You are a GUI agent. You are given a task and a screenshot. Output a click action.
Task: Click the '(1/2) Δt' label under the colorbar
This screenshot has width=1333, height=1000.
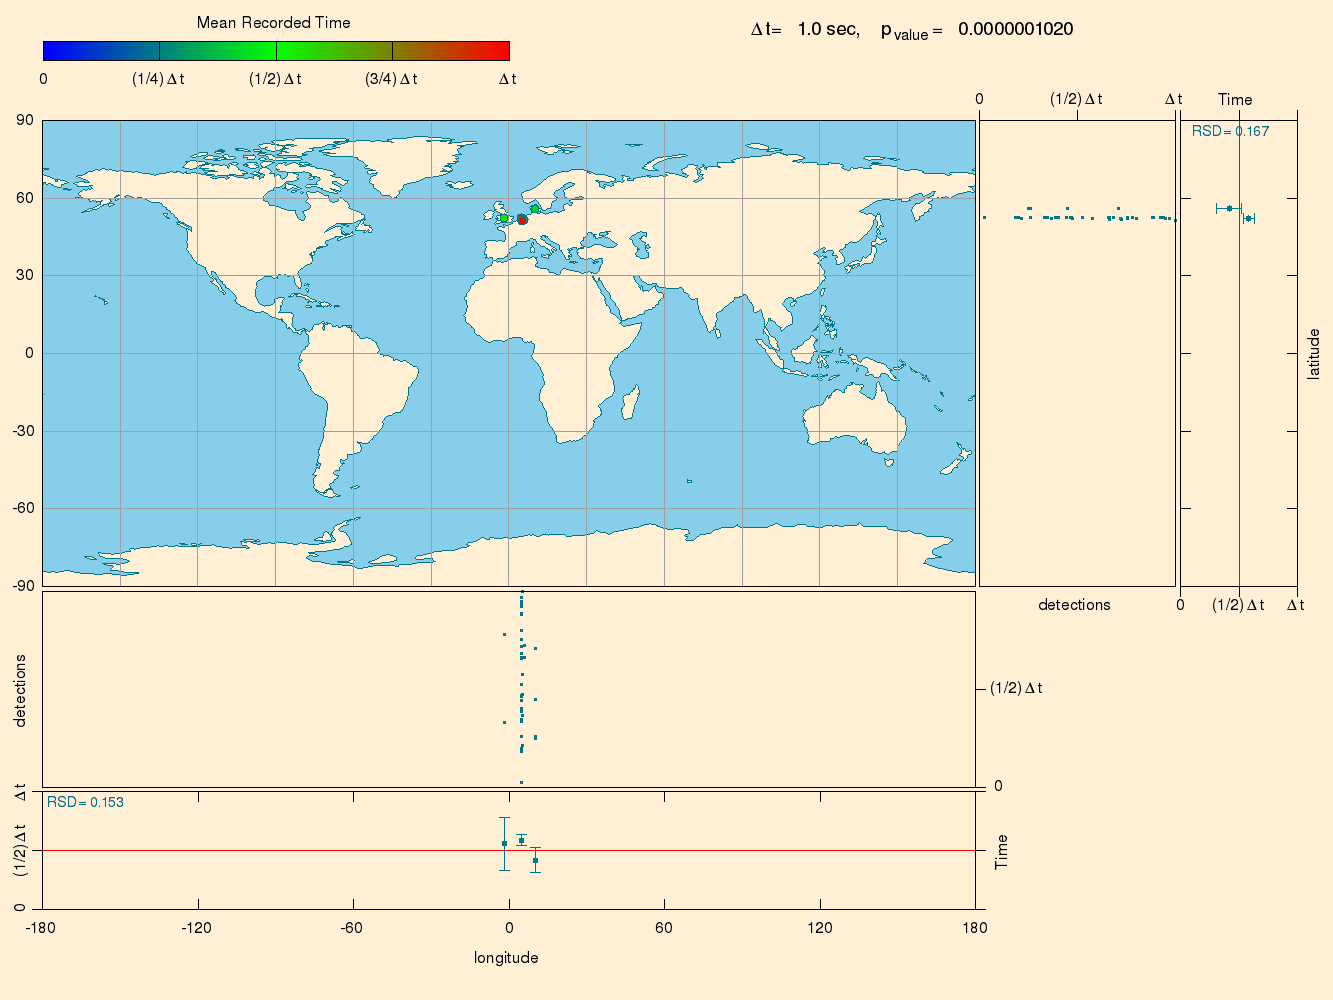(x=275, y=79)
